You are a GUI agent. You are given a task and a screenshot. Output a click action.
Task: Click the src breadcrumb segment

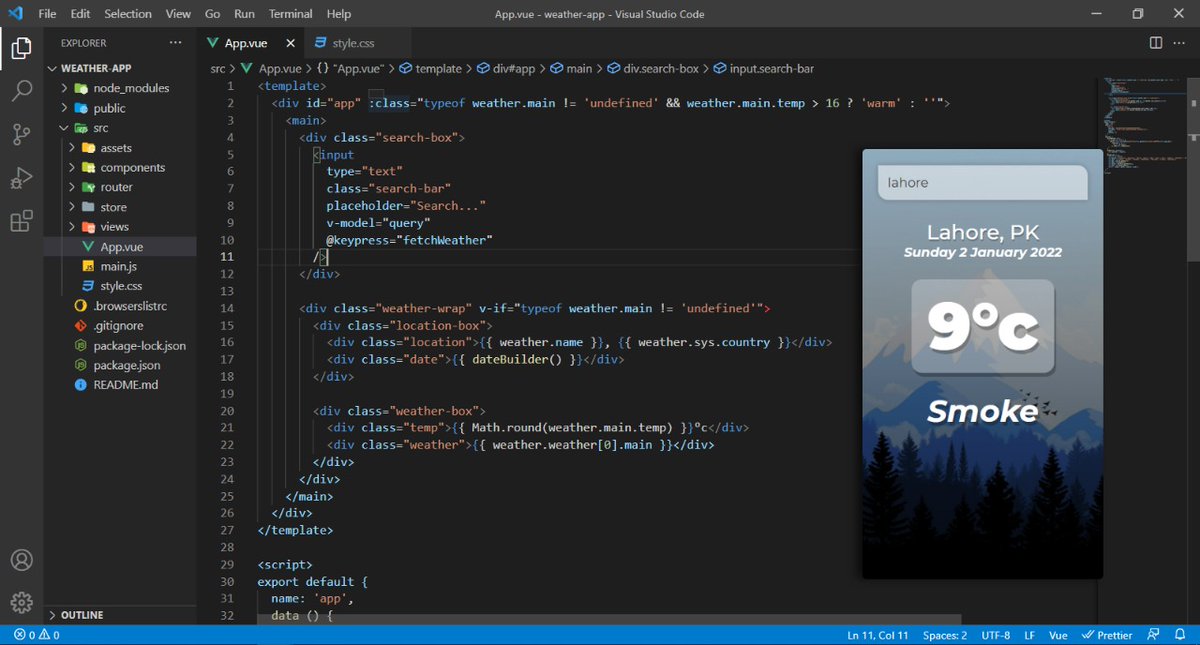[x=218, y=69]
